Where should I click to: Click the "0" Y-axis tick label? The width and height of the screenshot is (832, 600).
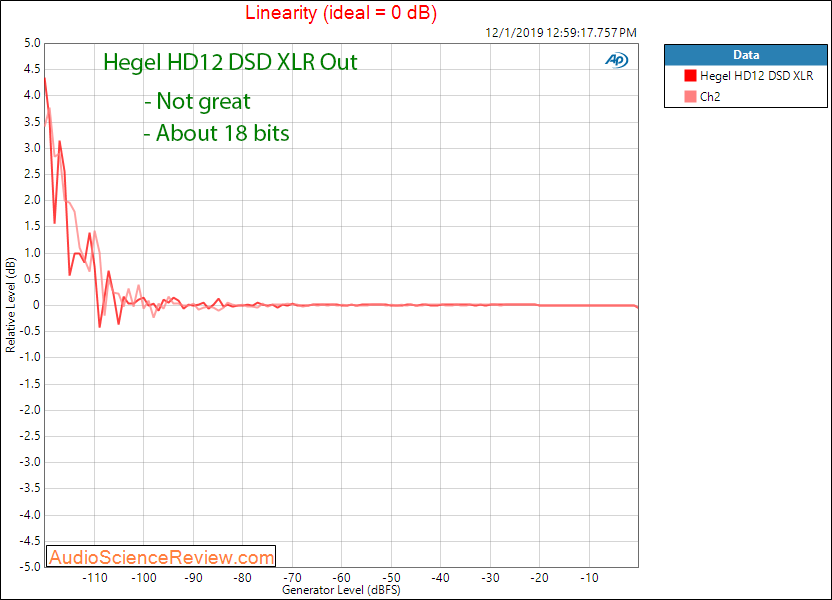pos(36,305)
